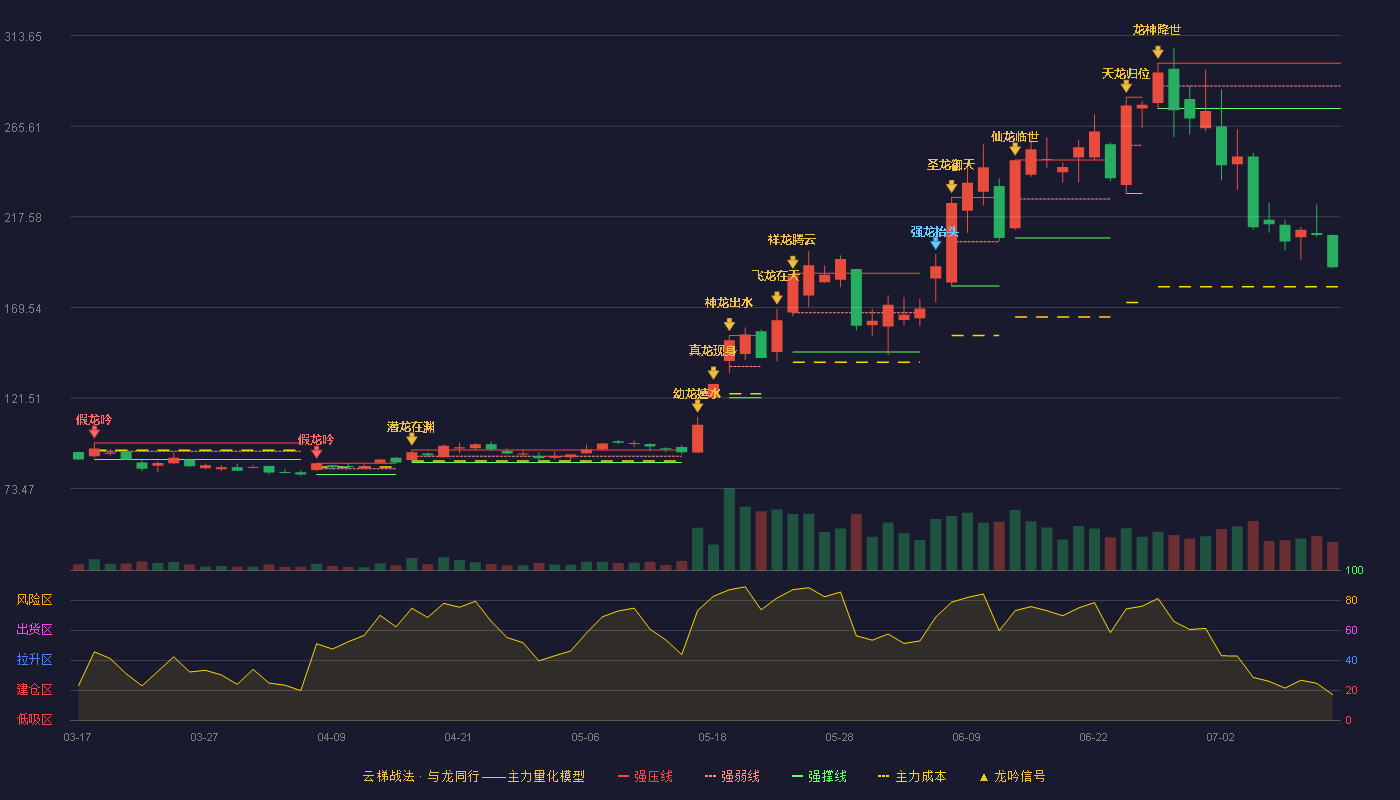Select the 217.58 price axis label
Image resolution: width=1400 pixels, height=800 pixels.
pyautogui.click(x=23, y=218)
